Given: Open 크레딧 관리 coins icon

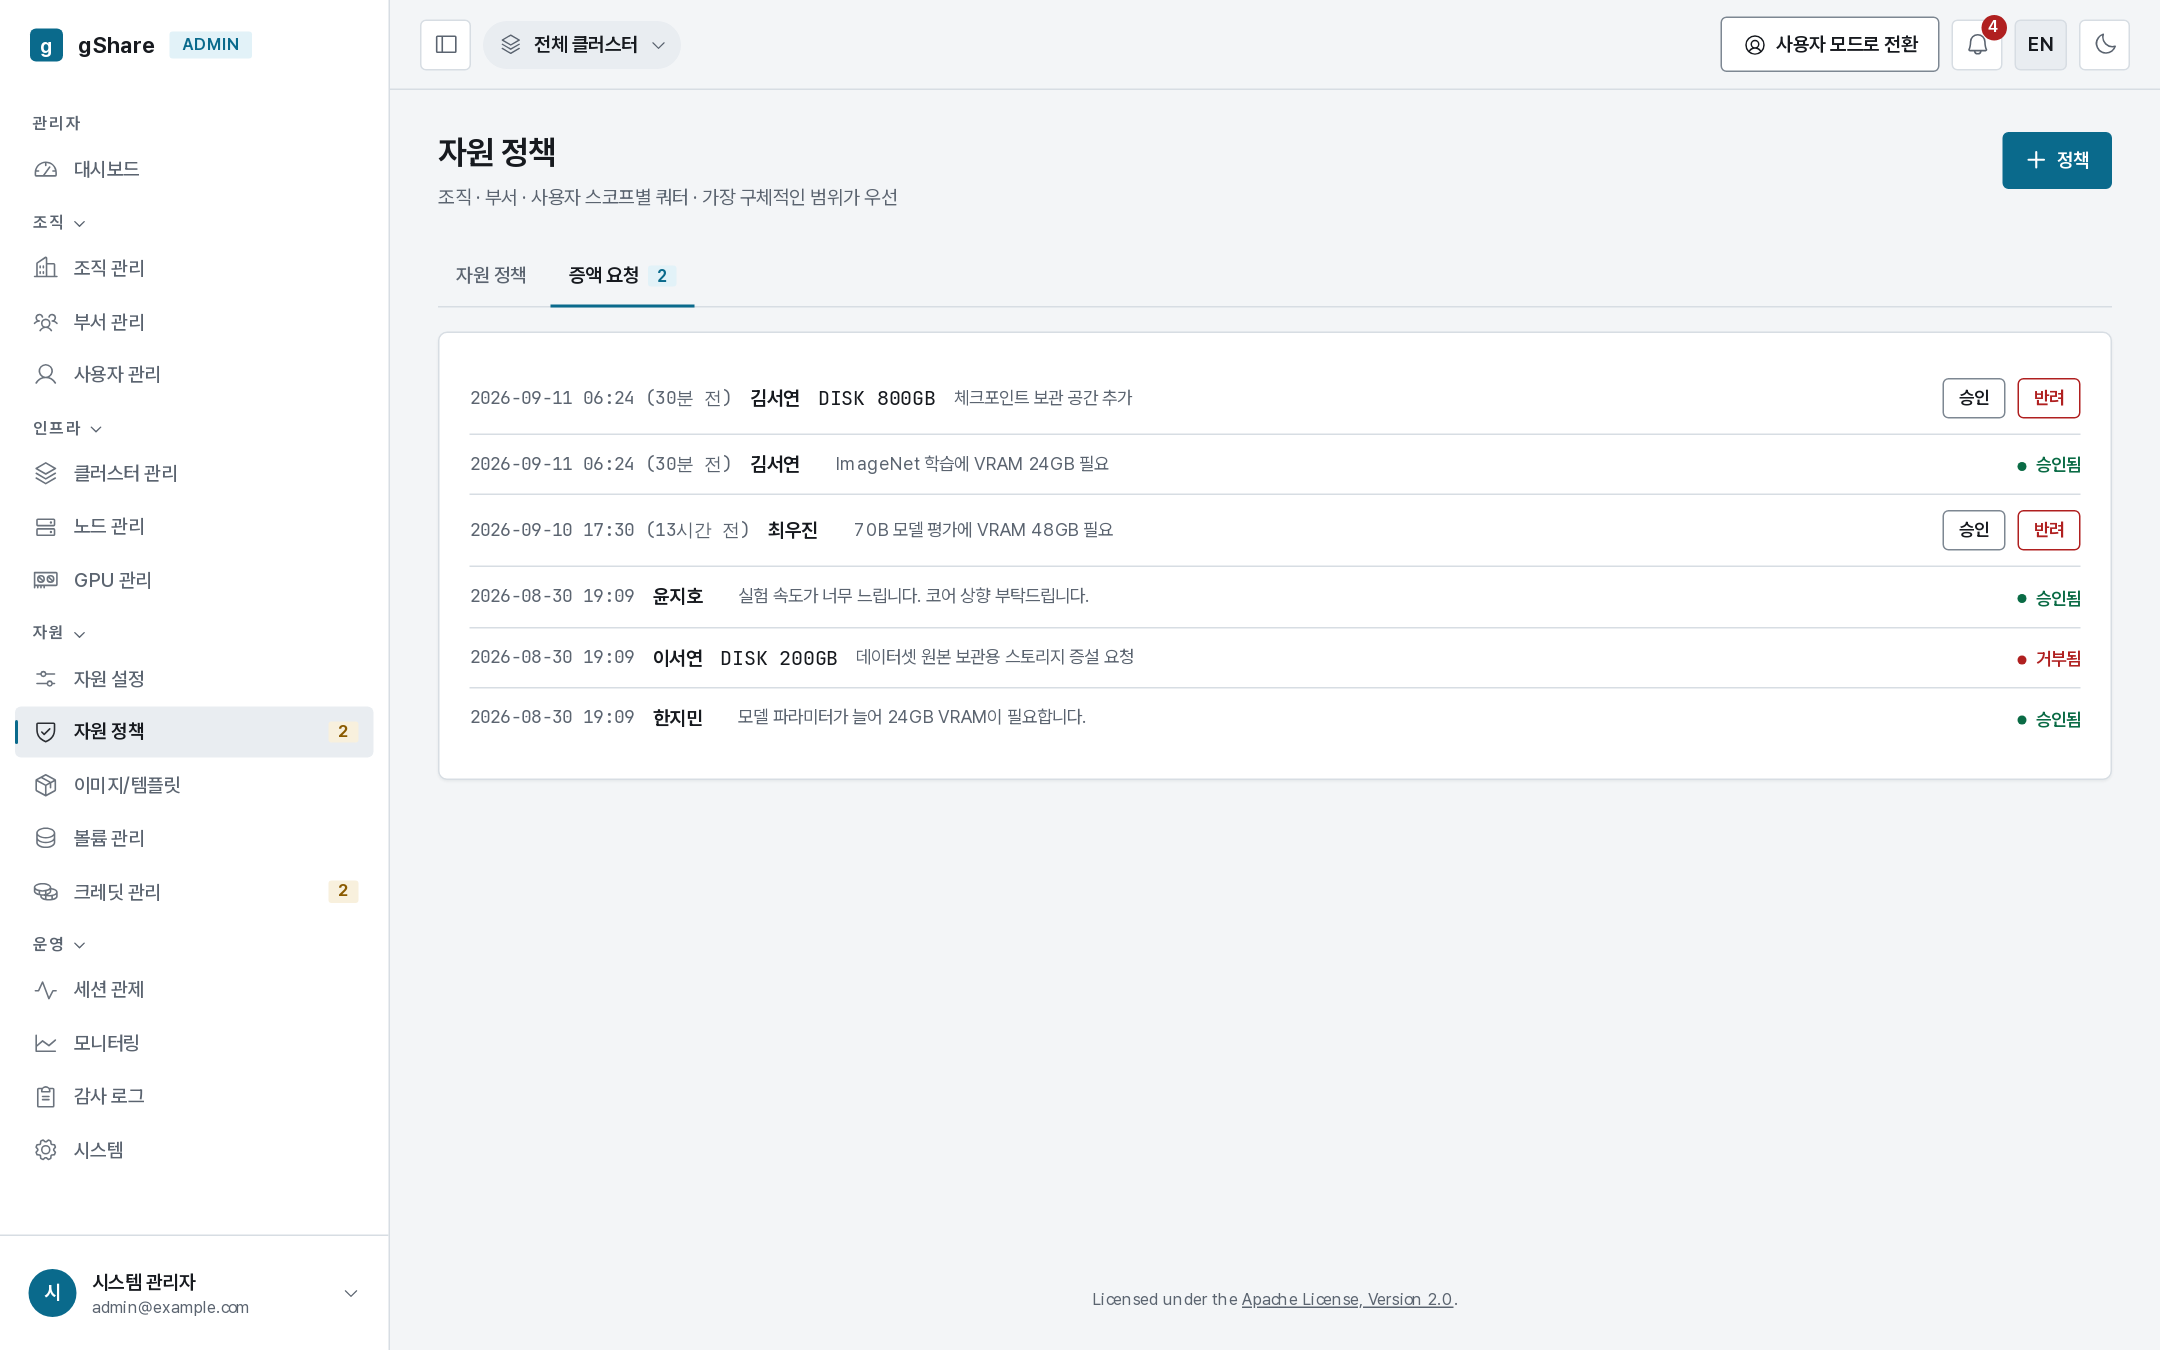Looking at the screenshot, I should pos(45,892).
